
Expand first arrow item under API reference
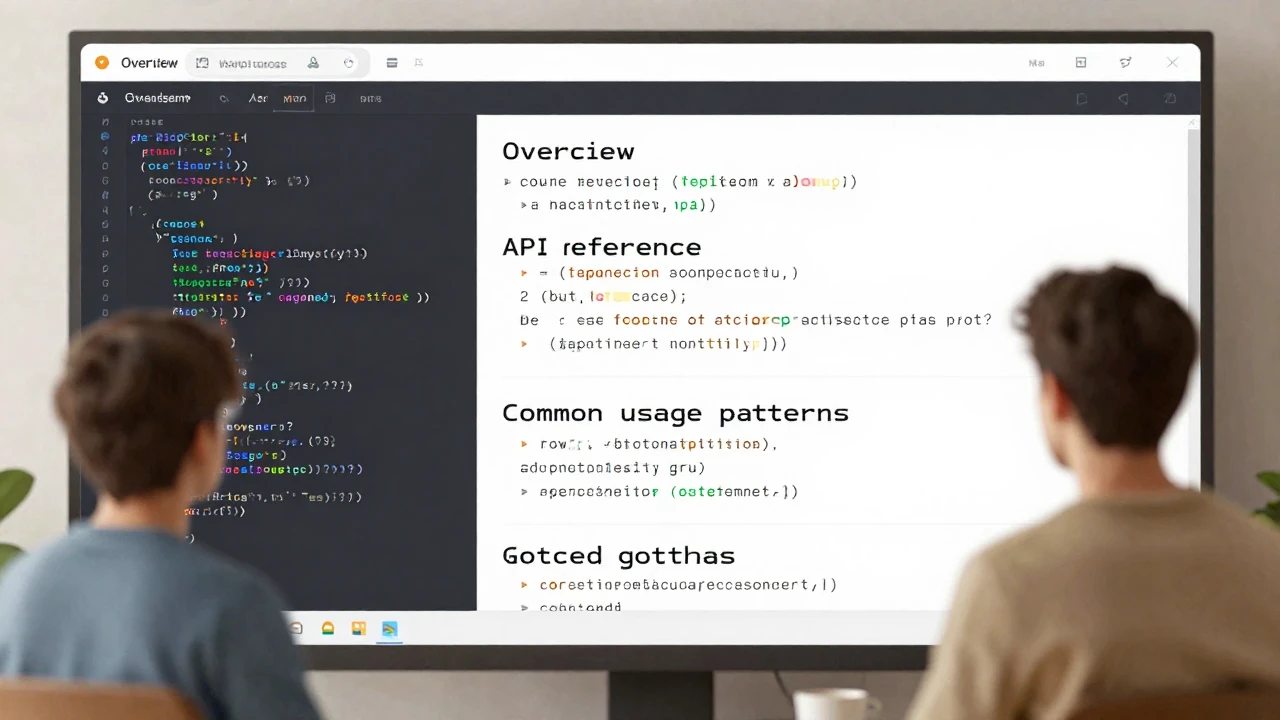(x=523, y=272)
